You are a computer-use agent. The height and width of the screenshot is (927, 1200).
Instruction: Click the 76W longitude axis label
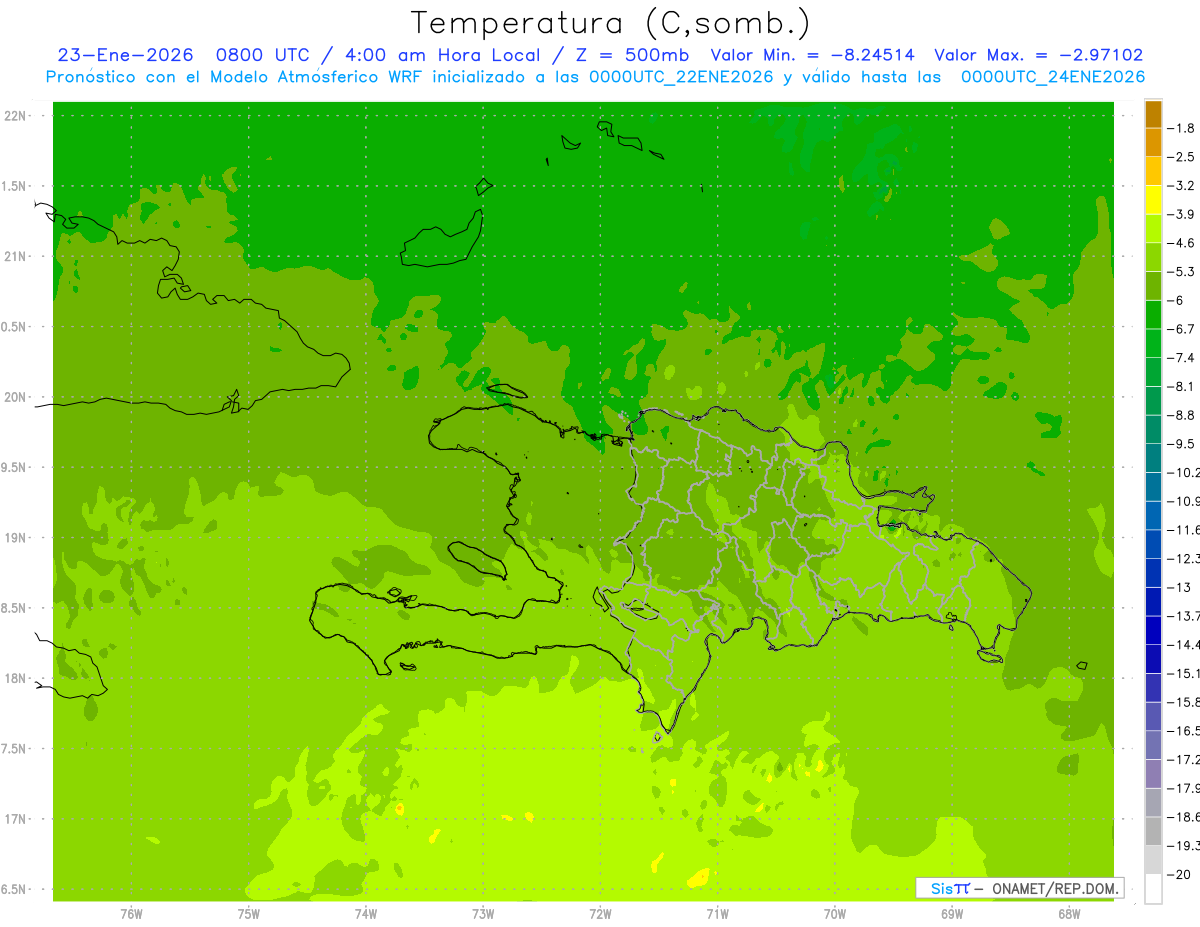click(x=131, y=914)
